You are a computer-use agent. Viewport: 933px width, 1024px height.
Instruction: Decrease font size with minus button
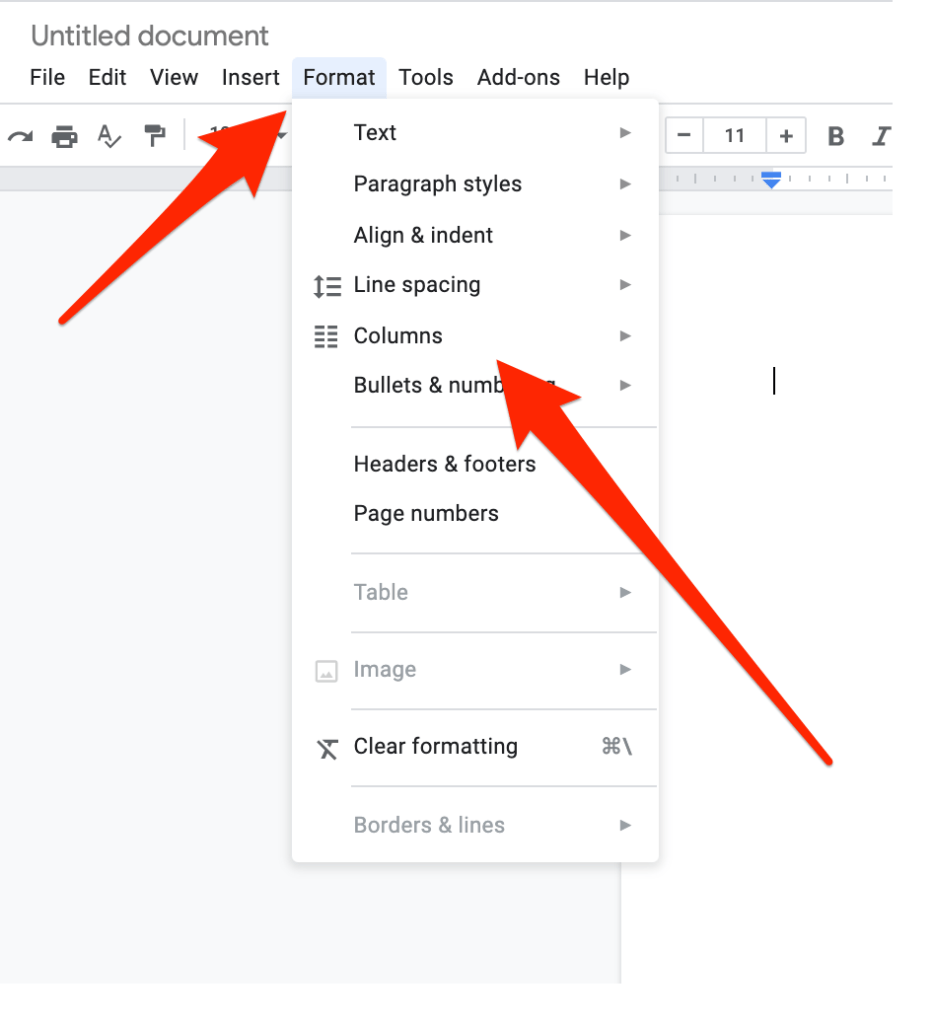click(684, 136)
